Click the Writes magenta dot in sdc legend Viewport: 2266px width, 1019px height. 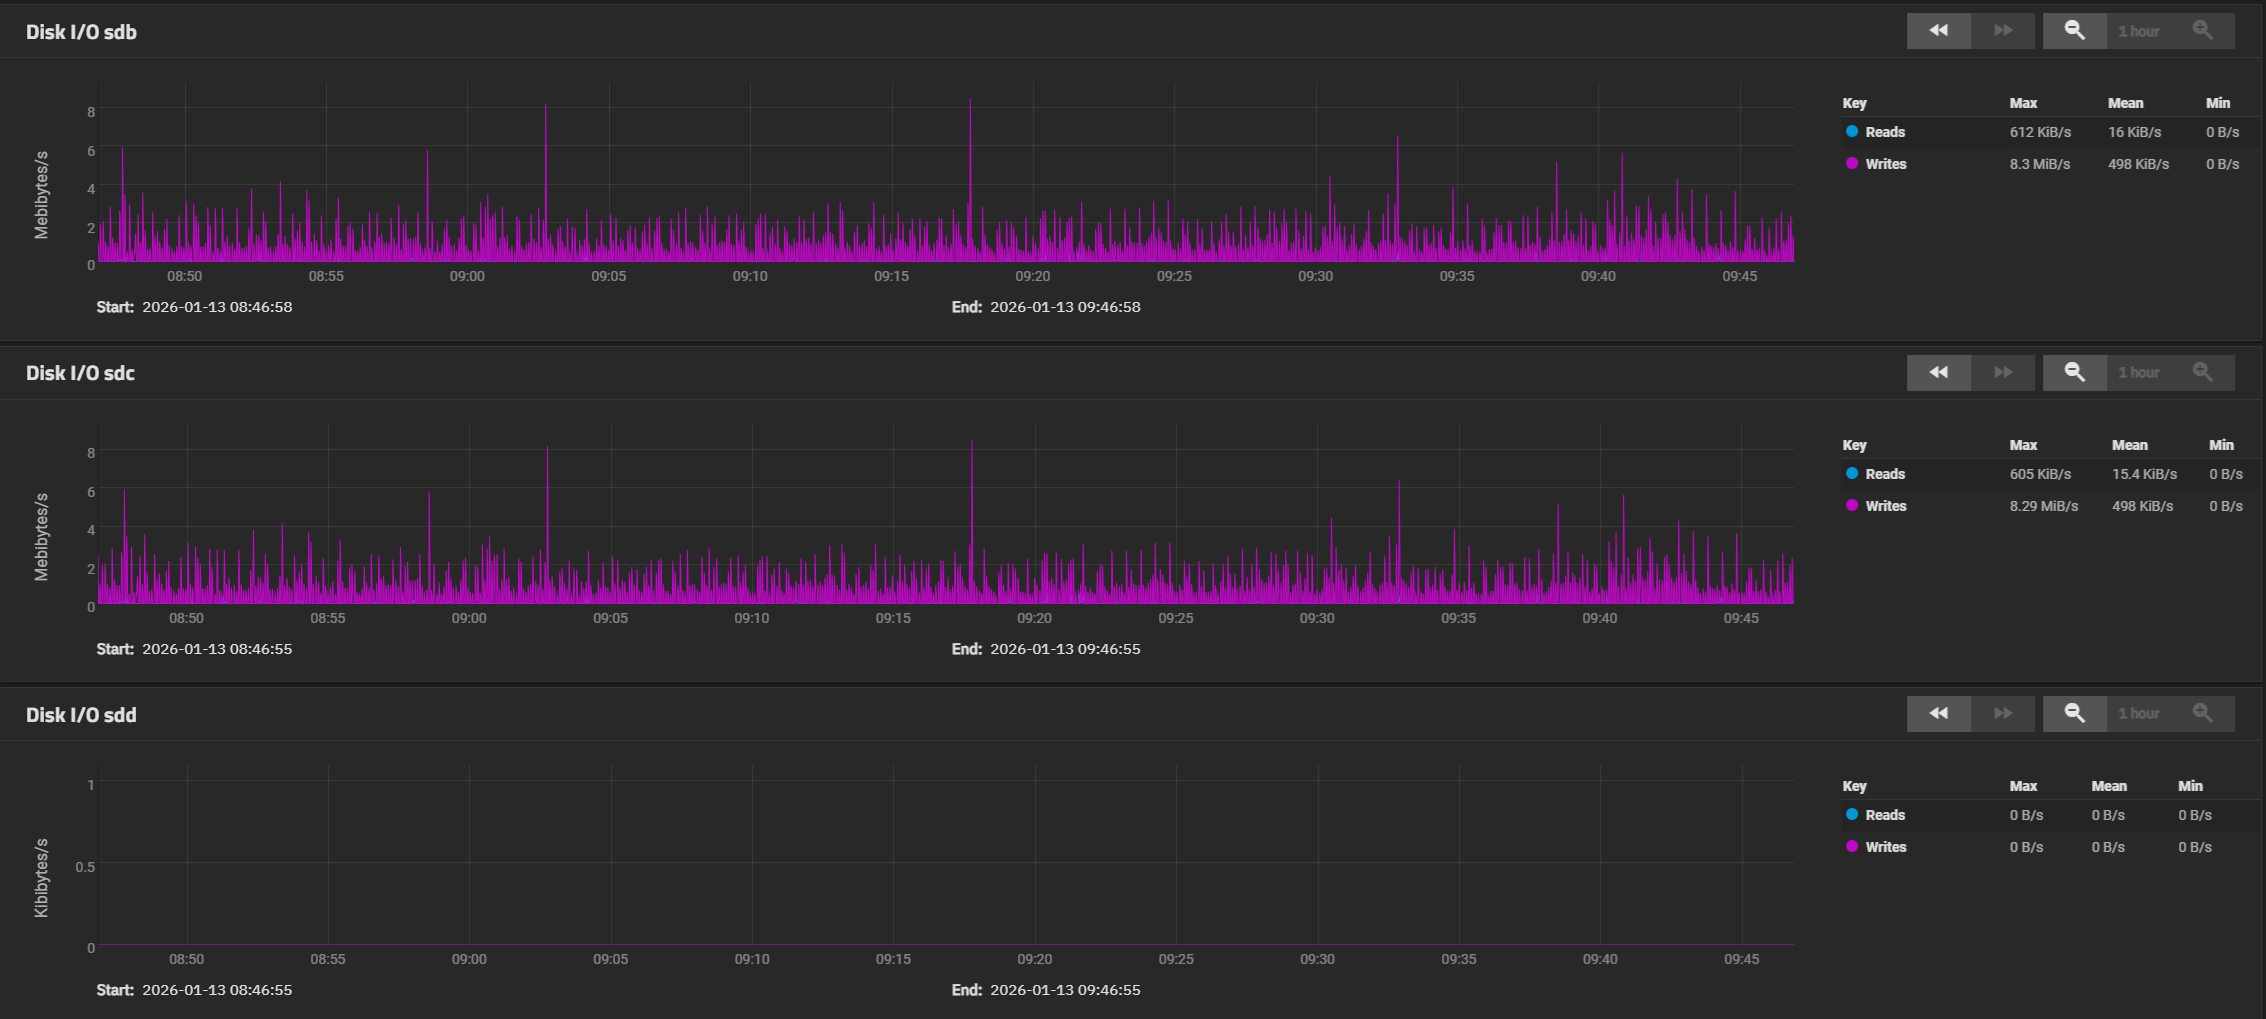pos(1852,505)
